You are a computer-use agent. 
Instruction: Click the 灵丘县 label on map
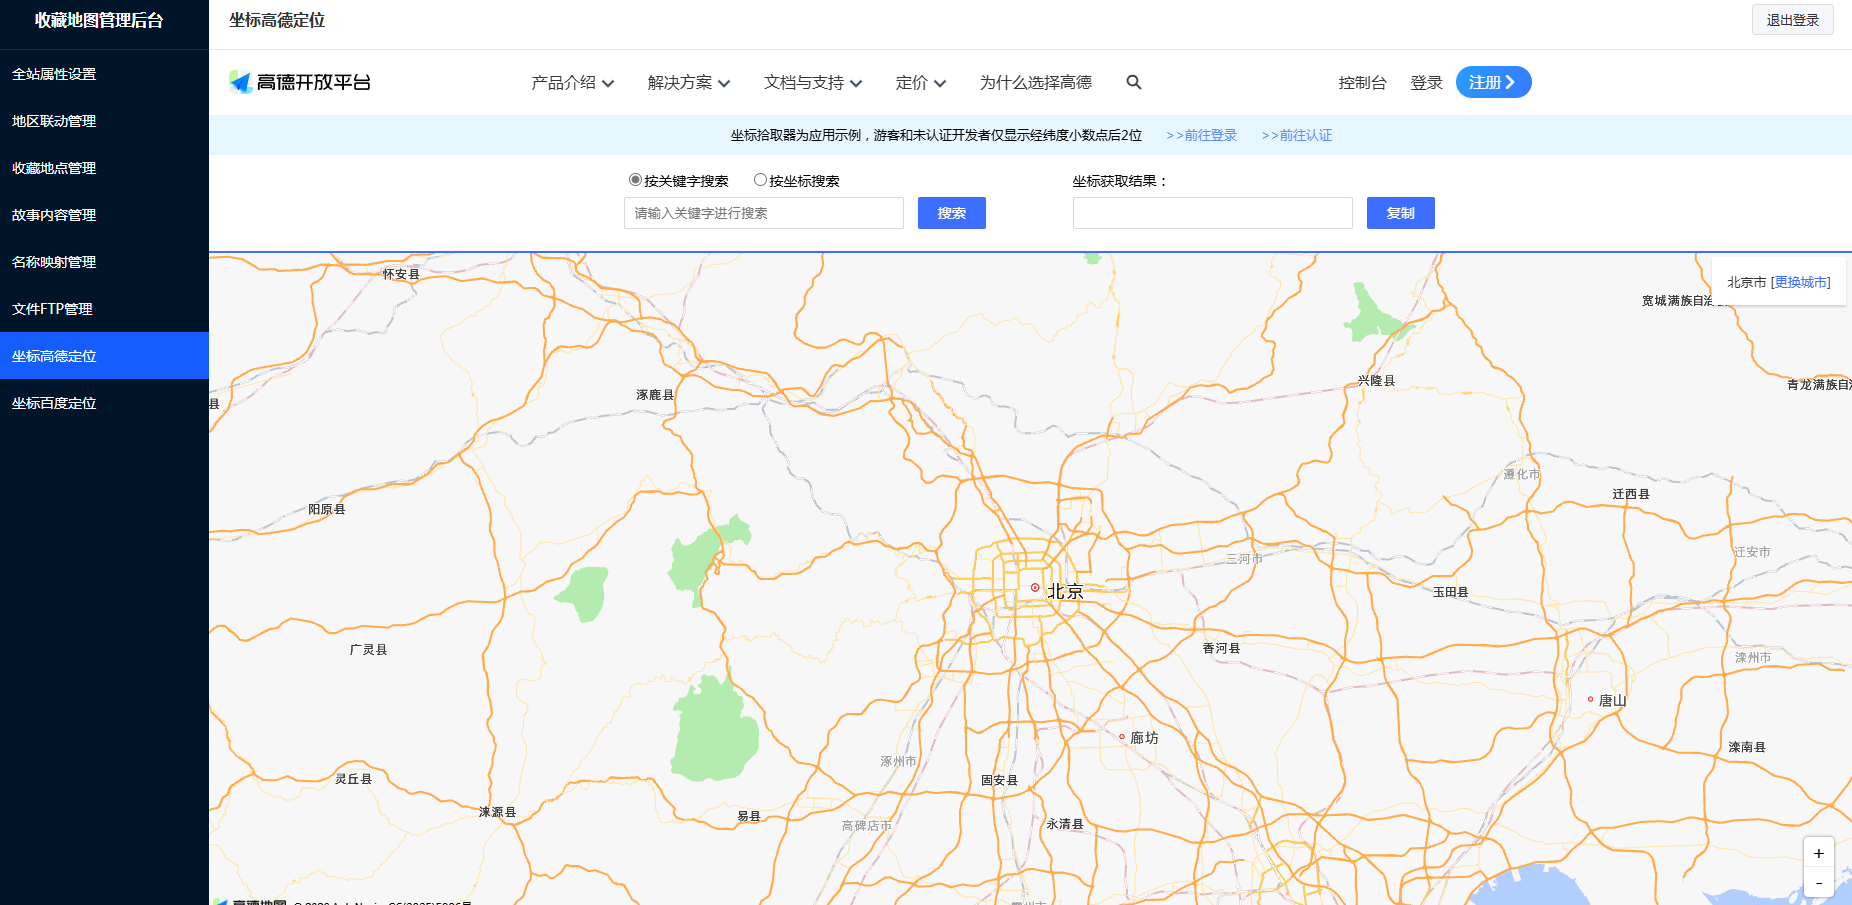353,778
